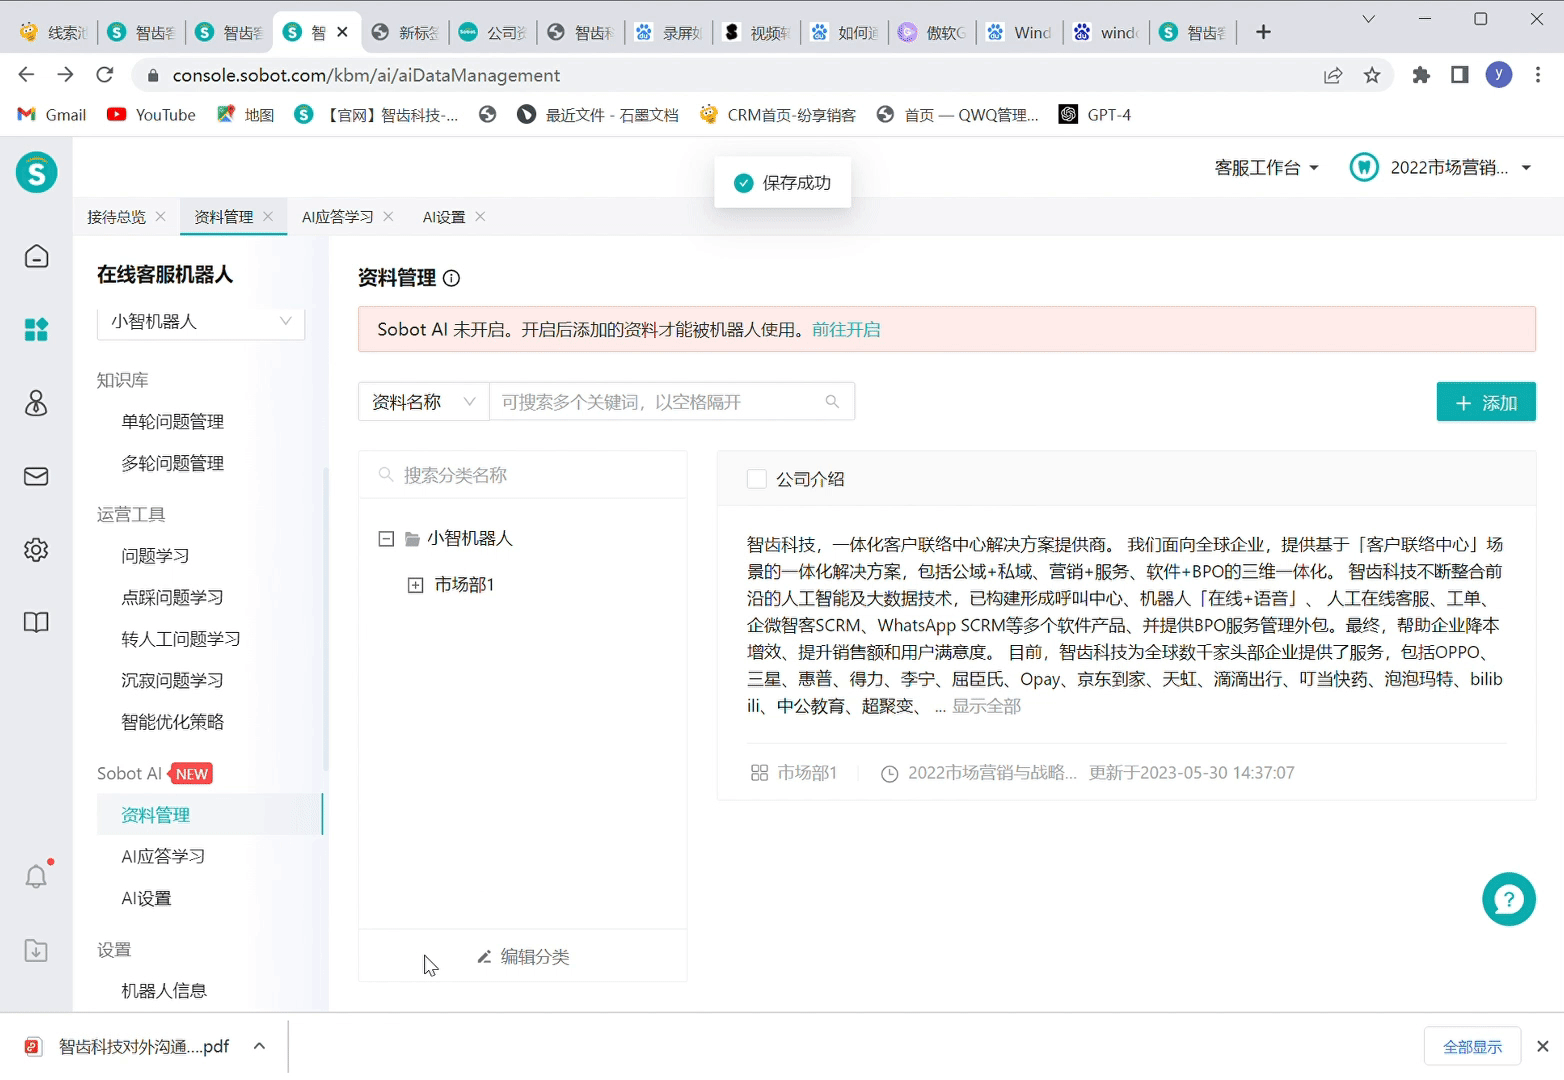Screen dimensions: 1564x1080
Task: Tick the 公司介绍 checkbox
Action: [757, 480]
